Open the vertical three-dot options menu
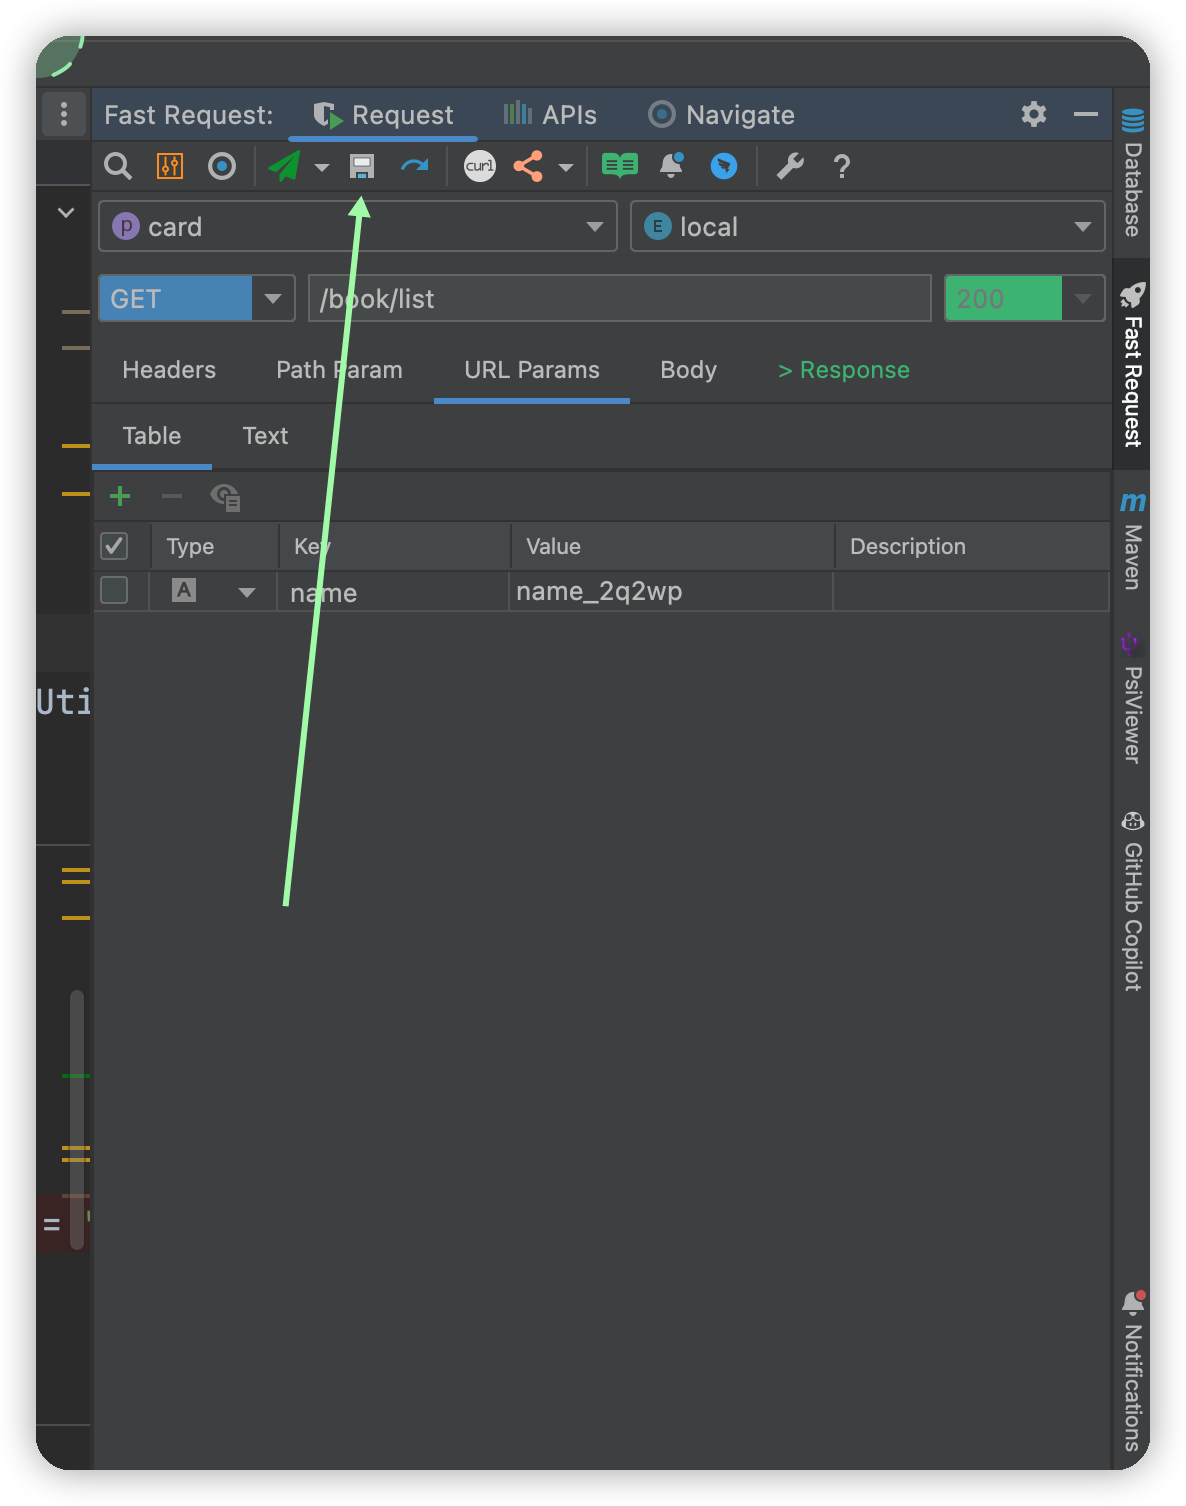Viewport: 1186px width, 1506px height. 64,114
